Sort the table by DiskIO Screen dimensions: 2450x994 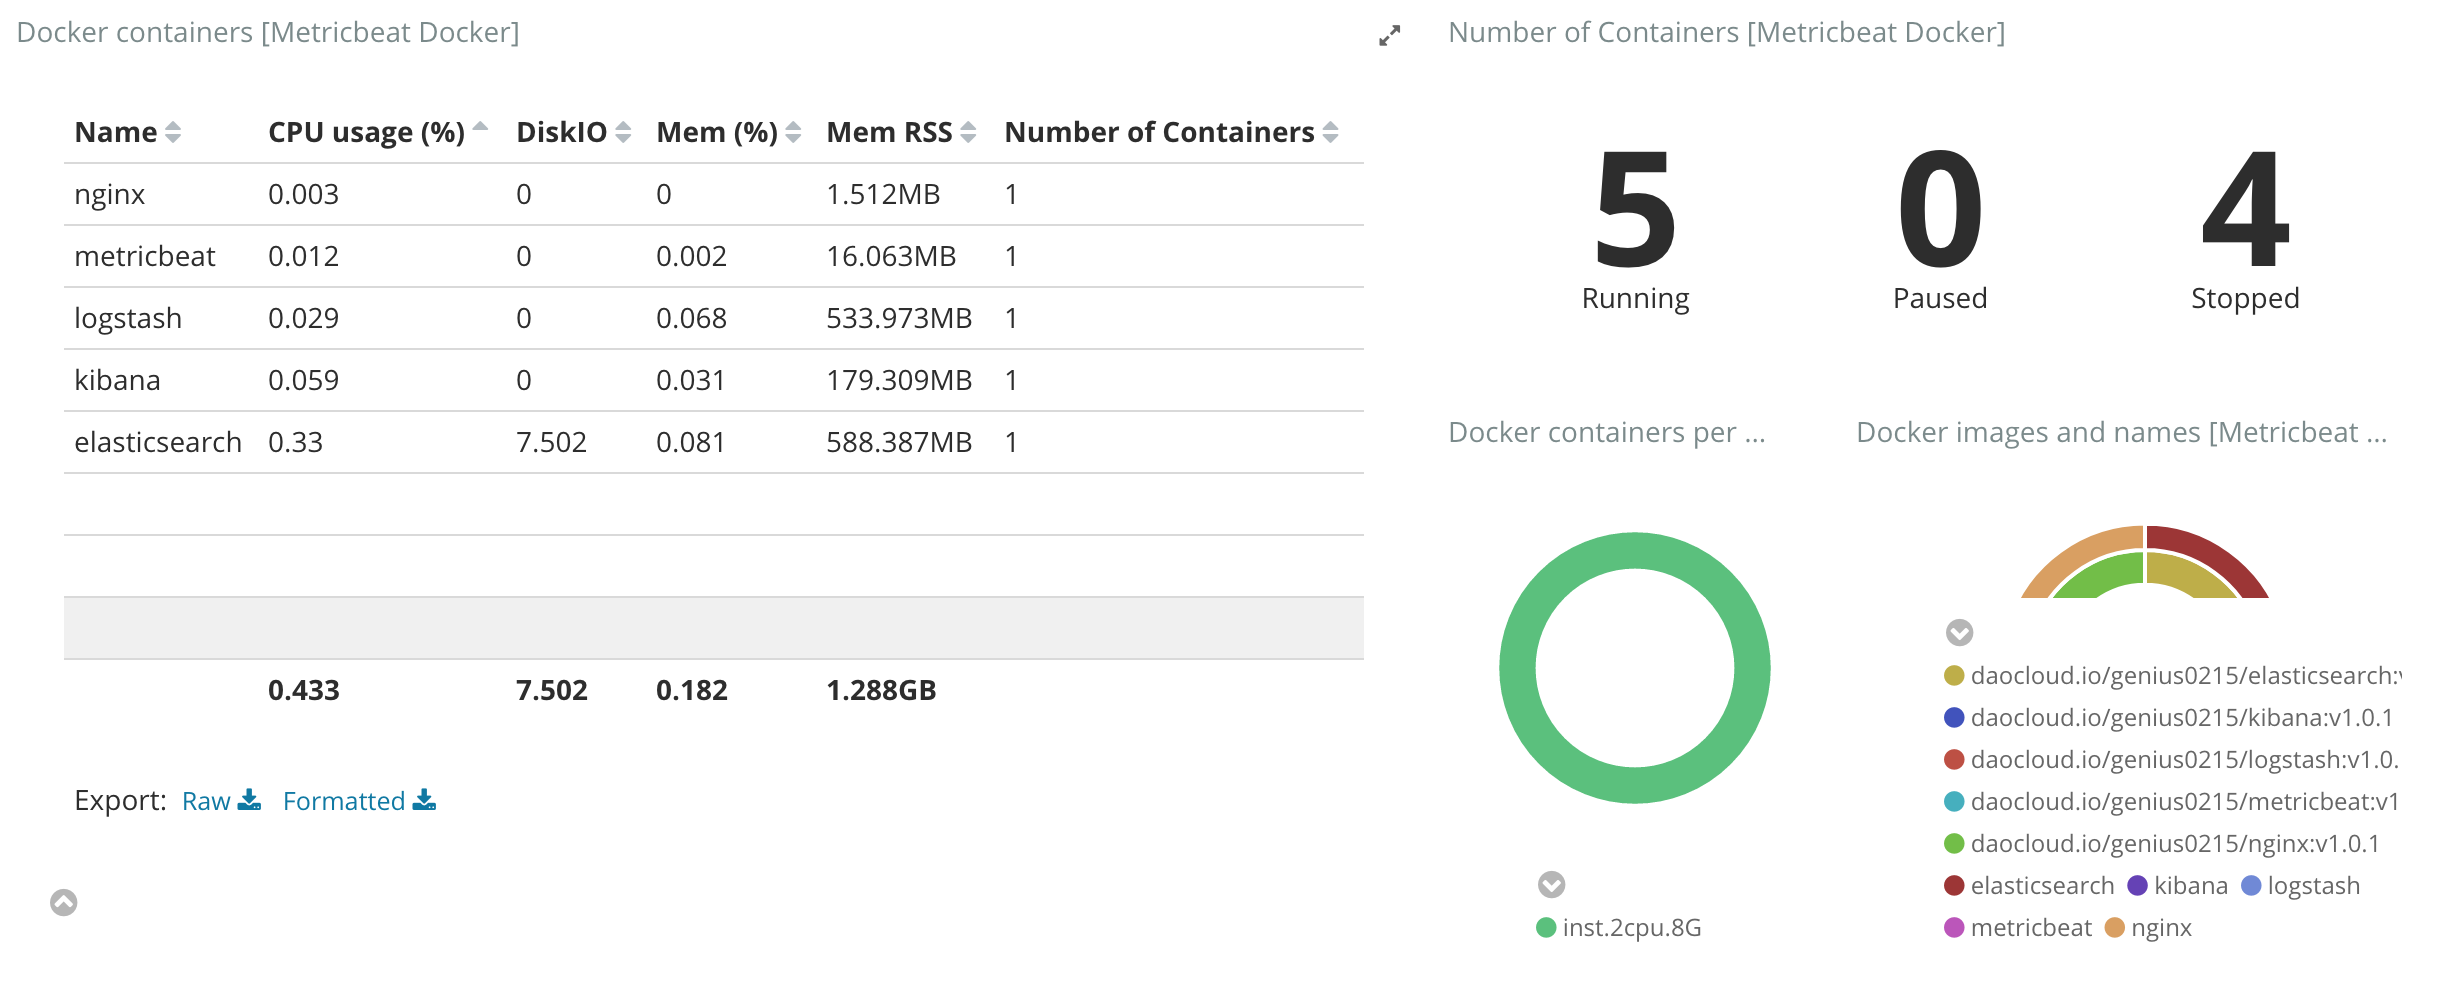(x=621, y=130)
